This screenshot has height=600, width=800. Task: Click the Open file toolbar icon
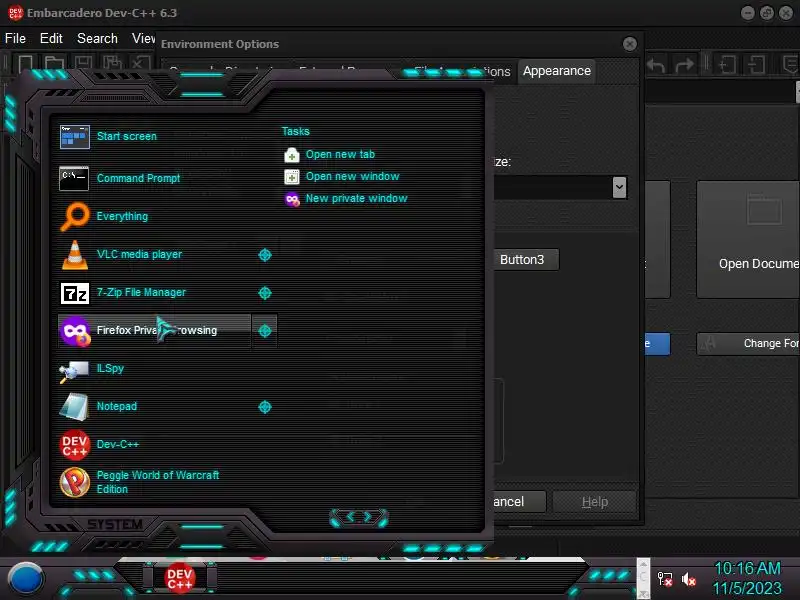(x=54, y=64)
